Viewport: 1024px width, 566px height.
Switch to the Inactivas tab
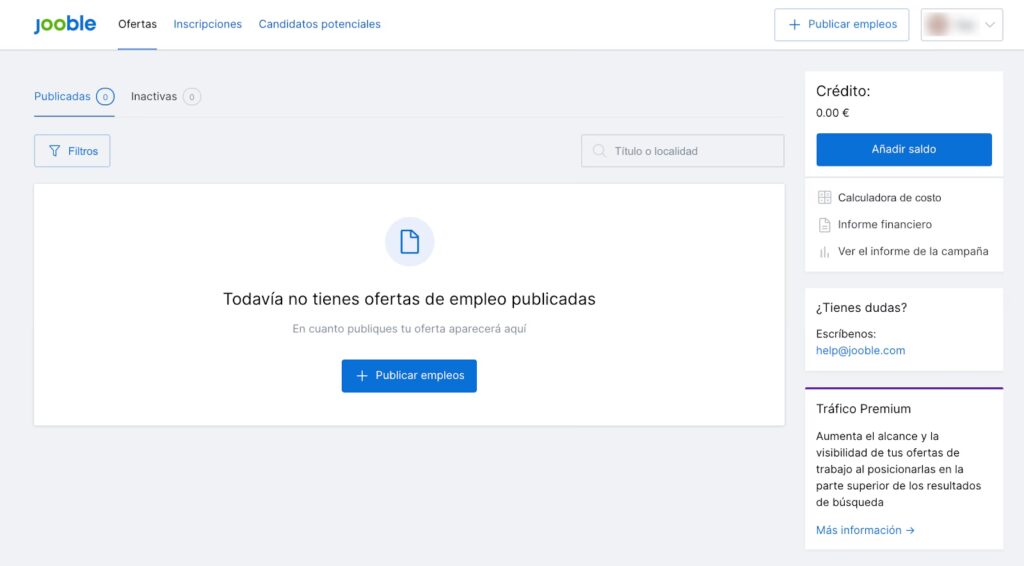(154, 97)
